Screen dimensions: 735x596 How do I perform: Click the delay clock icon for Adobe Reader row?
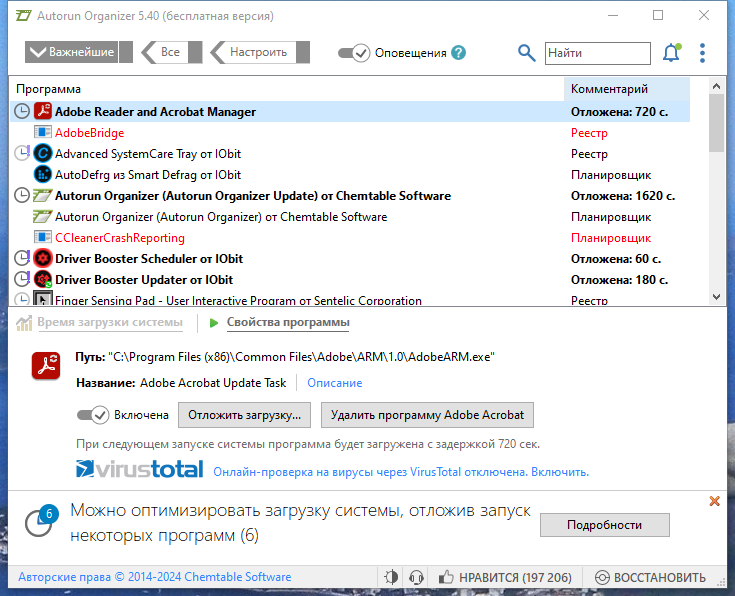pos(22,112)
